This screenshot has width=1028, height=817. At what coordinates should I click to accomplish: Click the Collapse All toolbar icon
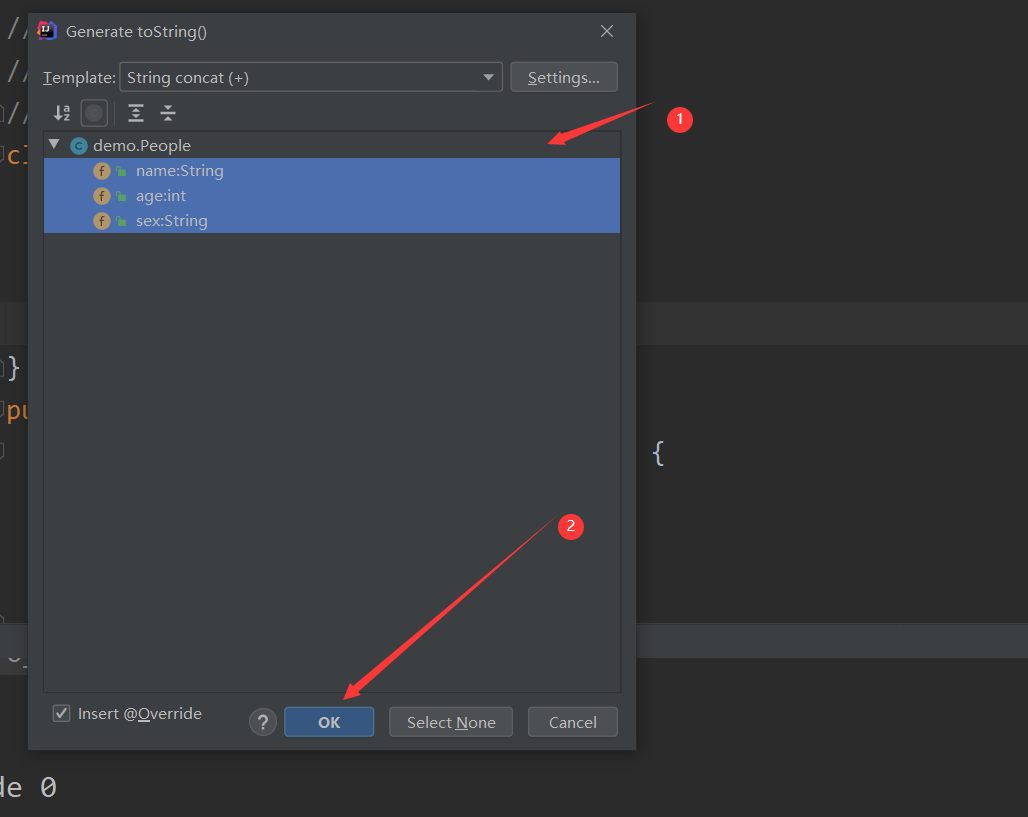[x=168, y=113]
